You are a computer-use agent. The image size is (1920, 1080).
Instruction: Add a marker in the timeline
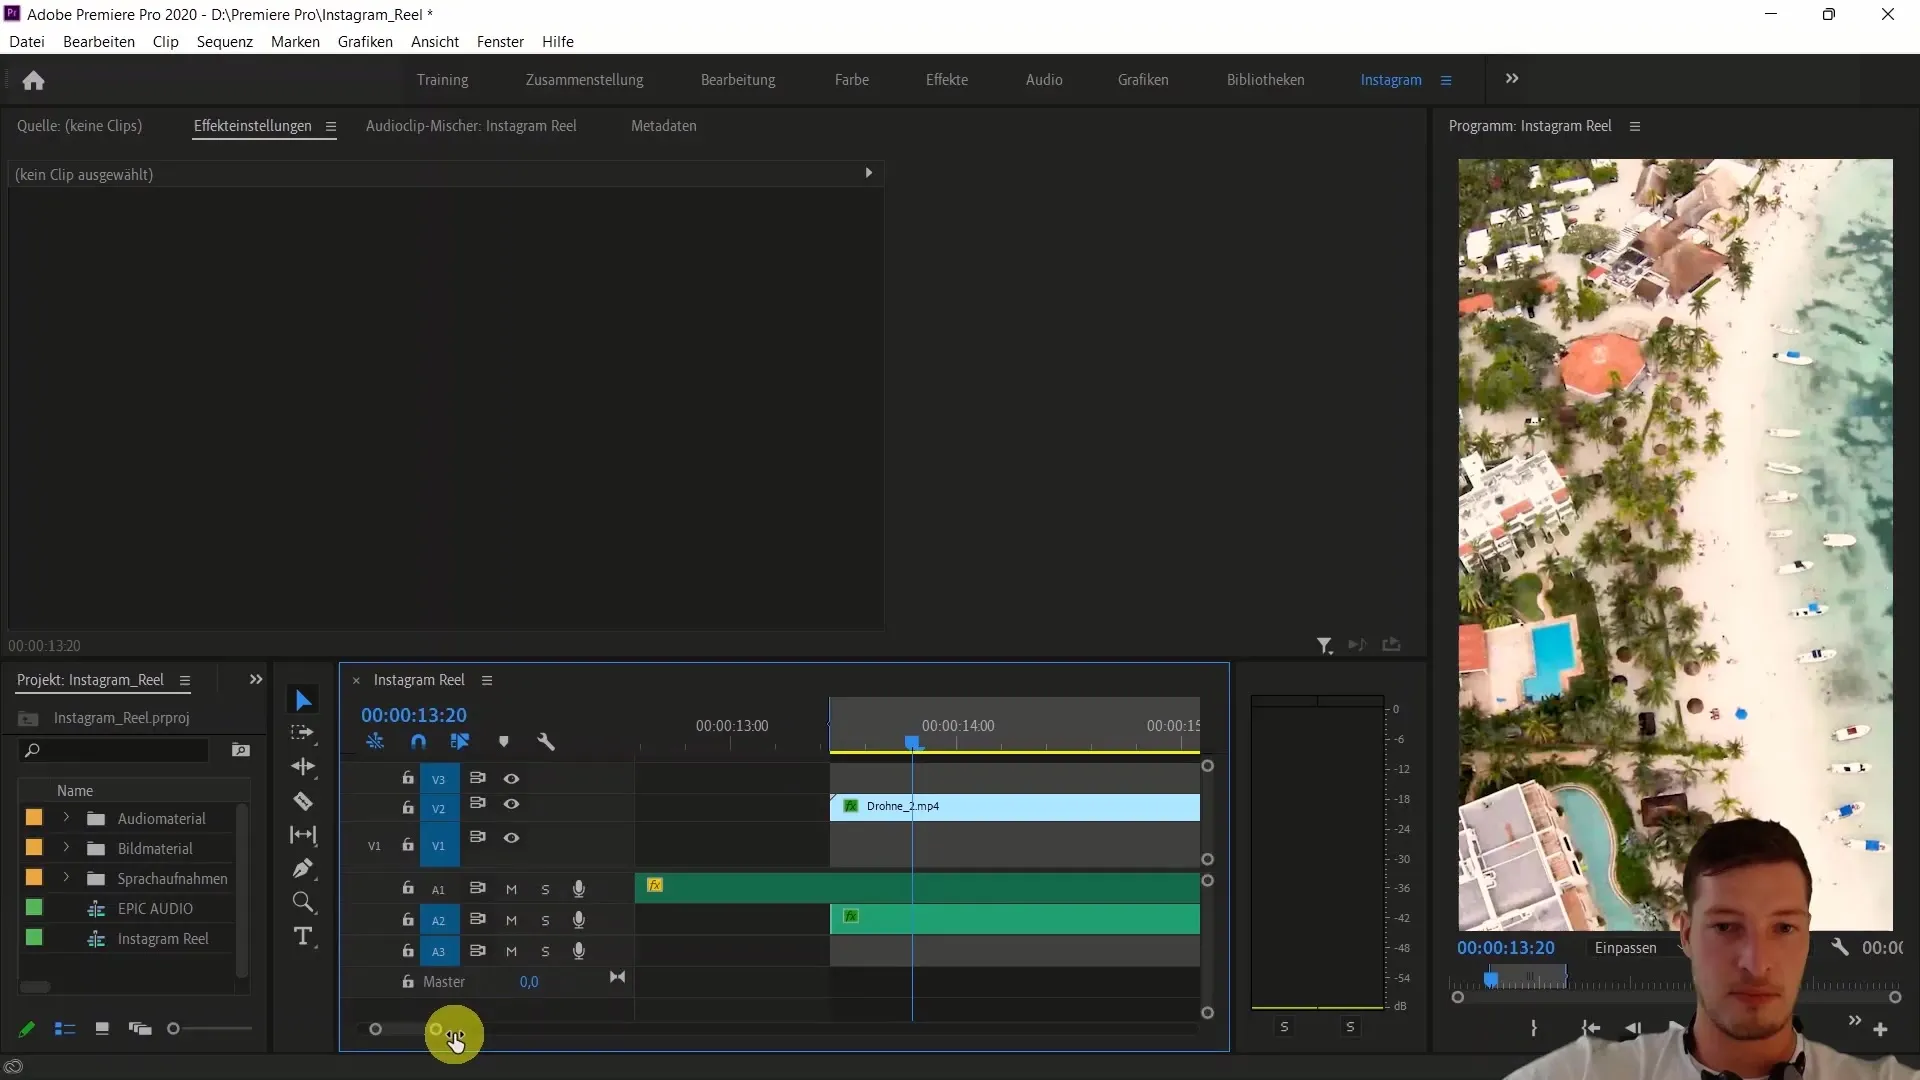504,742
